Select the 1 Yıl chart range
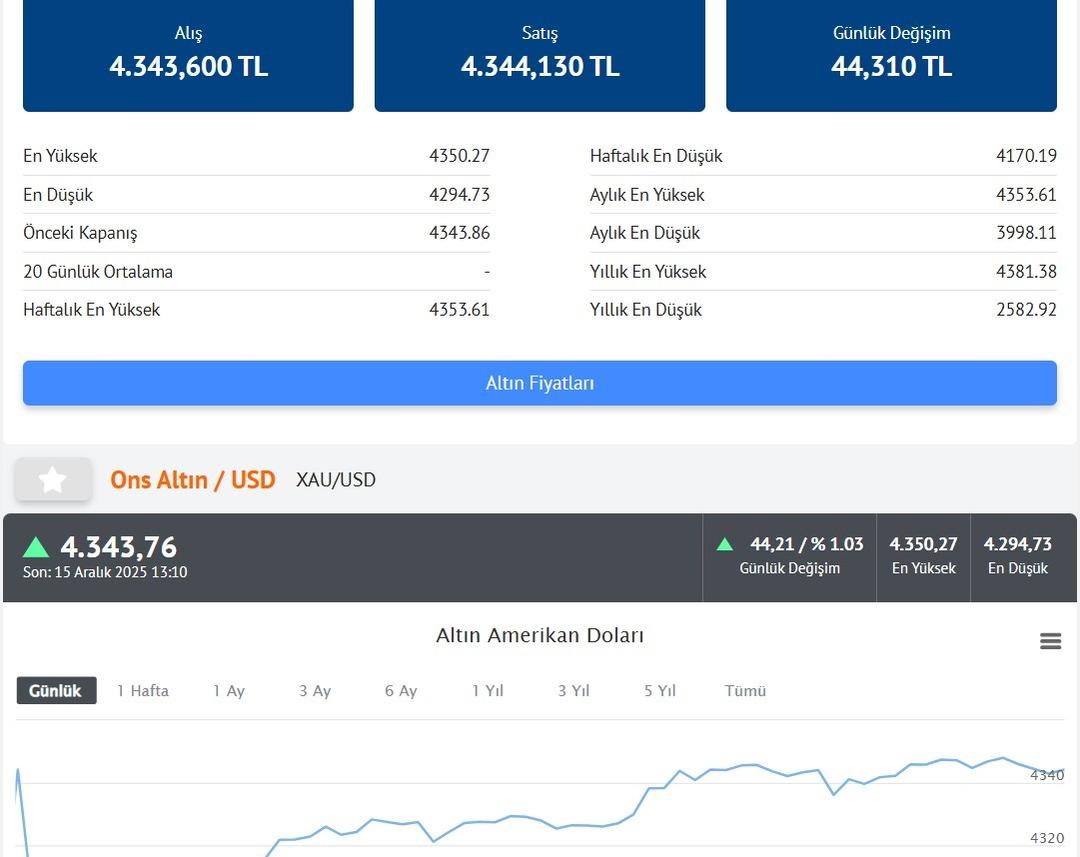Viewport: 1080px width, 857px height. click(x=488, y=691)
